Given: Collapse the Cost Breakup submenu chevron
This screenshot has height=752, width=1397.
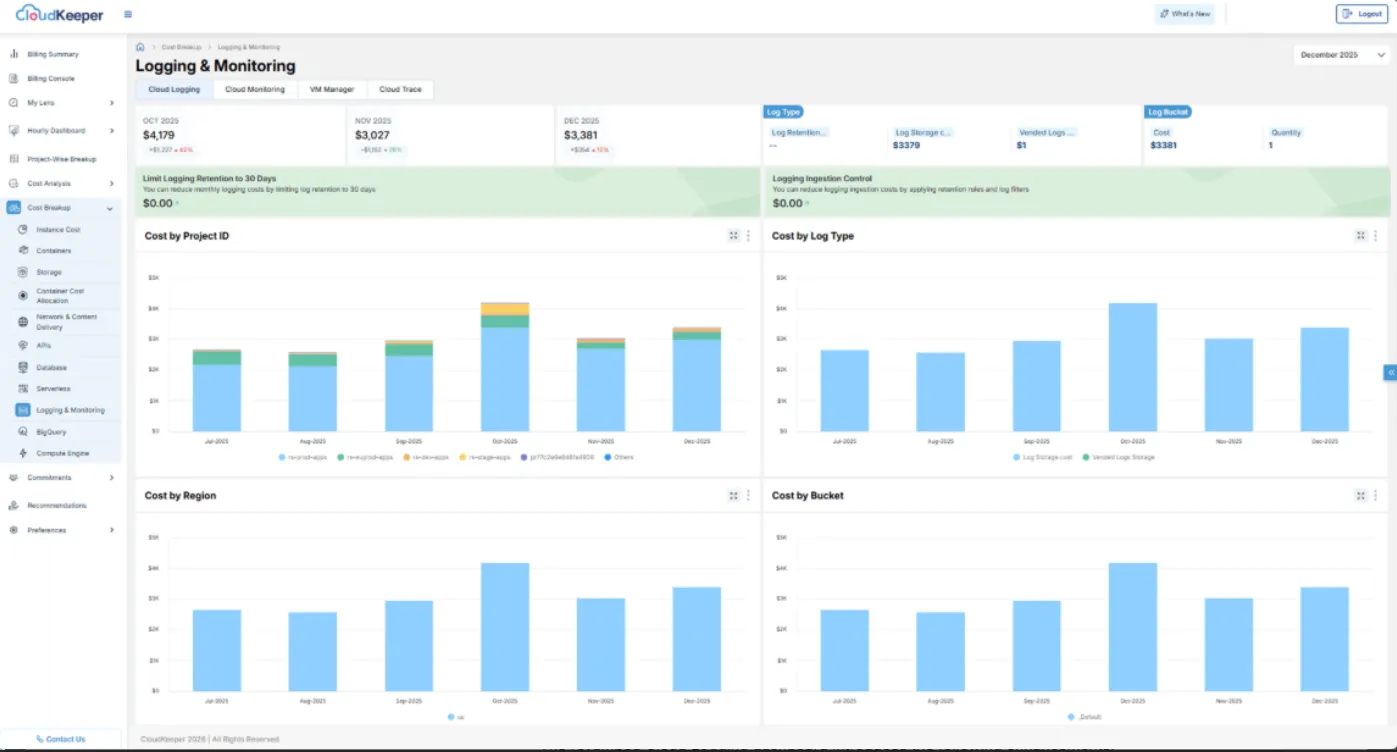Looking at the screenshot, I should click(x=110, y=208).
